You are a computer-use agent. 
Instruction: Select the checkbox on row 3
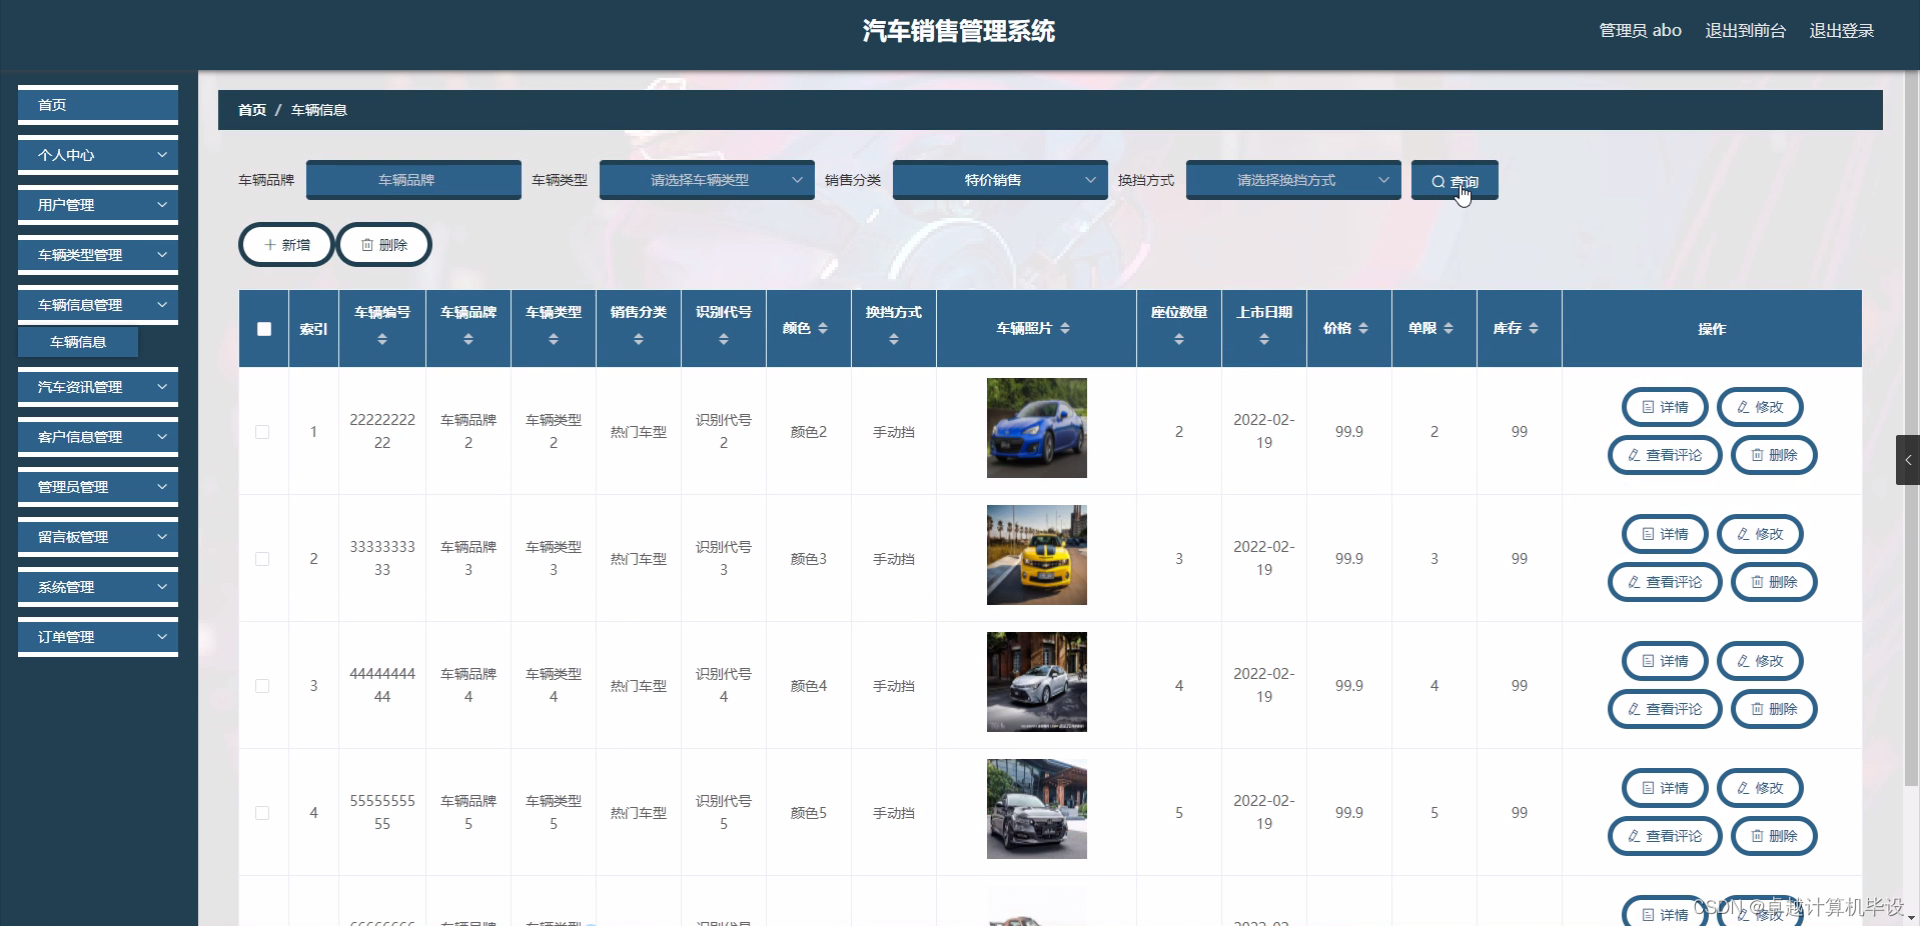click(x=263, y=686)
